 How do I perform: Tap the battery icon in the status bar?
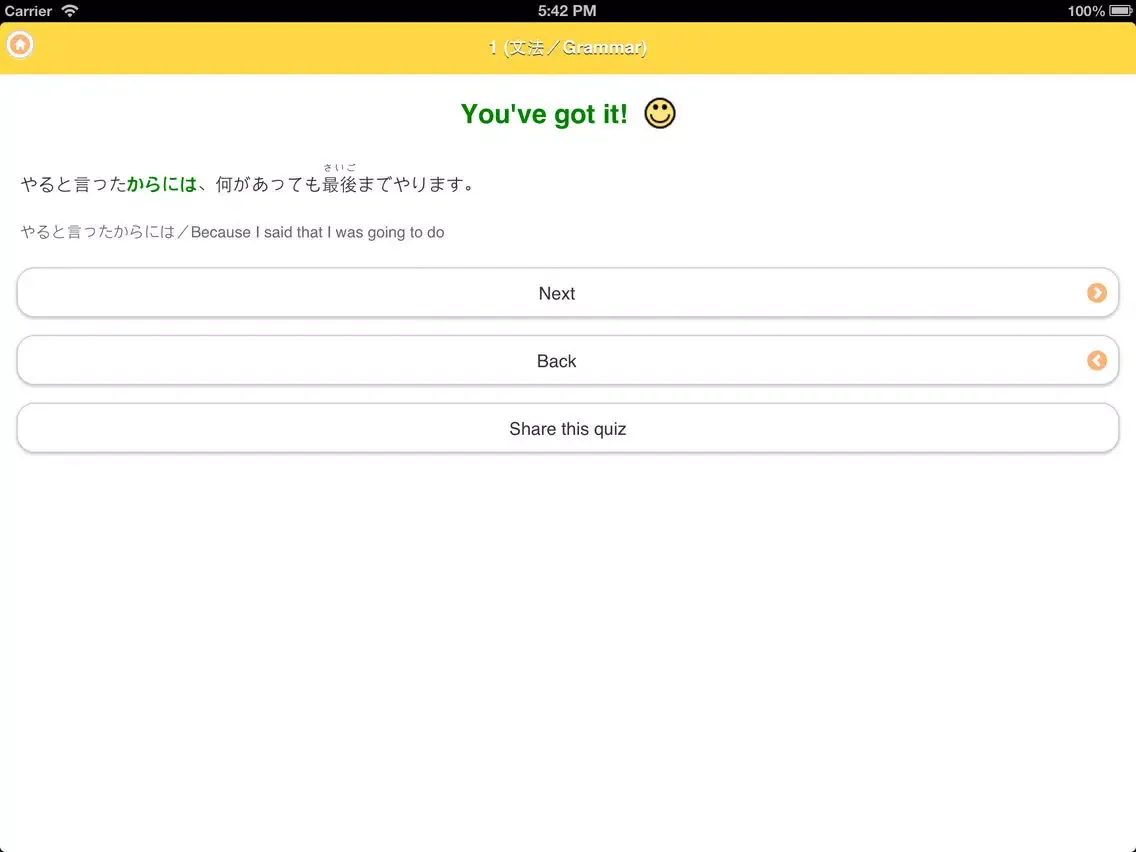tap(1121, 11)
